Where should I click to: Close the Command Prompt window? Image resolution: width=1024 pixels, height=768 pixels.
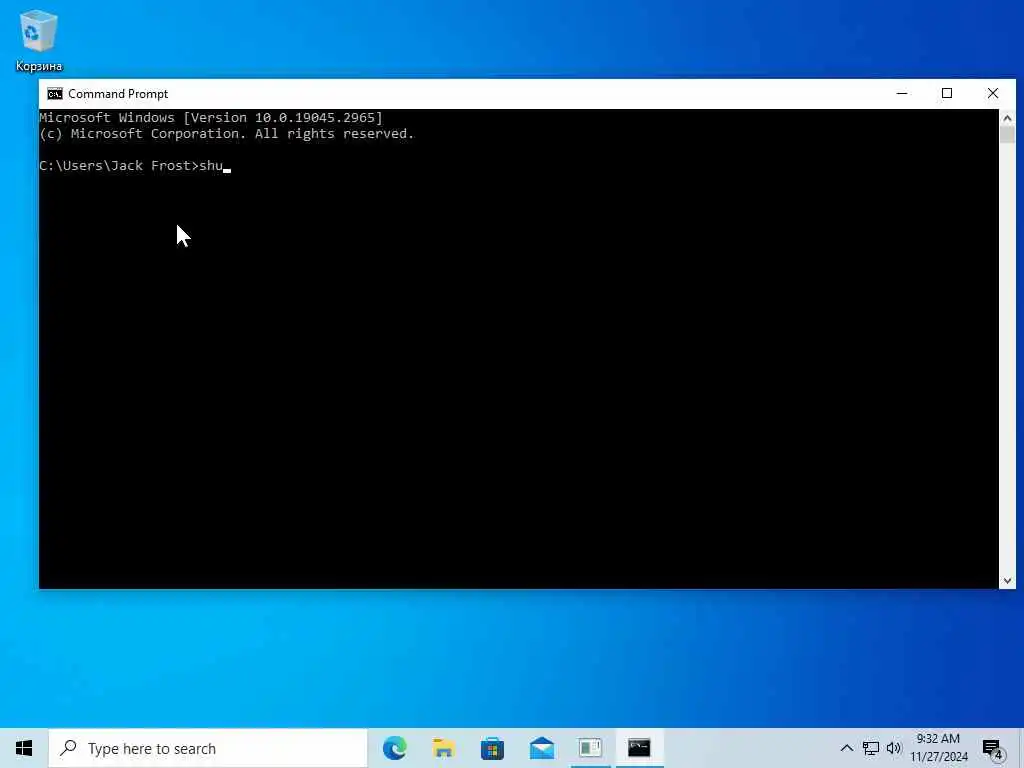[x=993, y=93]
